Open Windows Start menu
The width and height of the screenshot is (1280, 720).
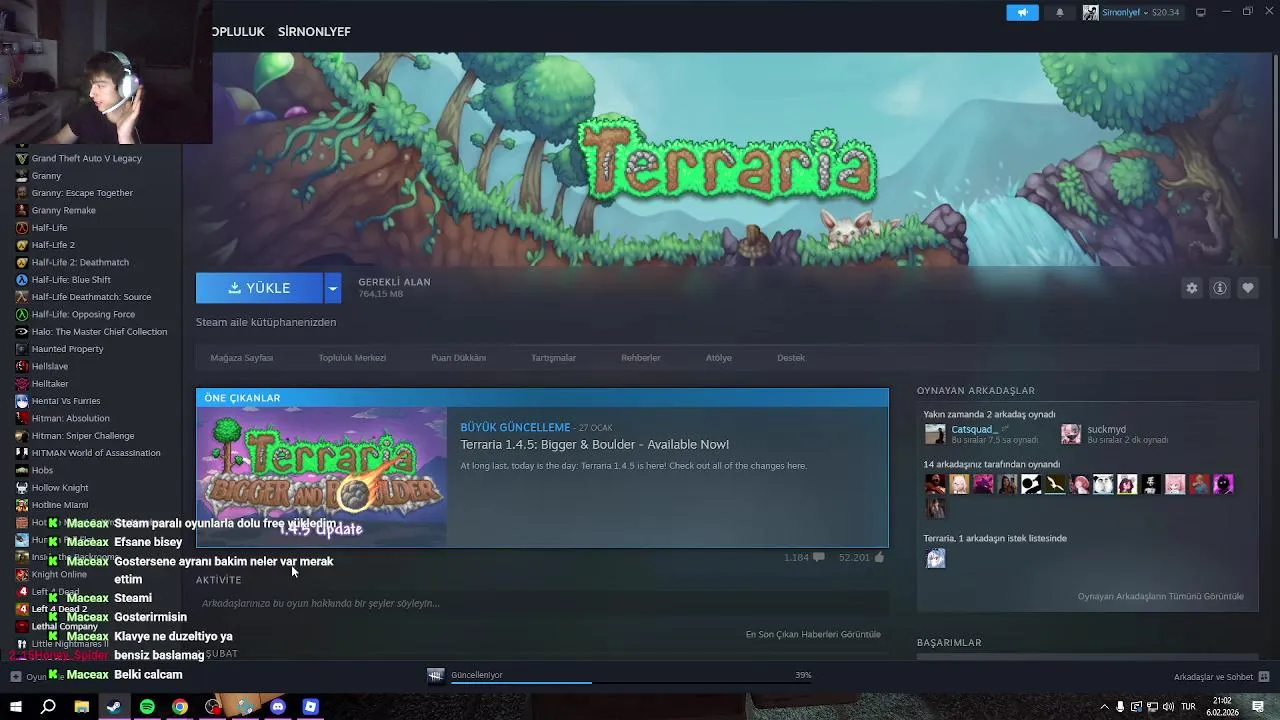pos(15,707)
